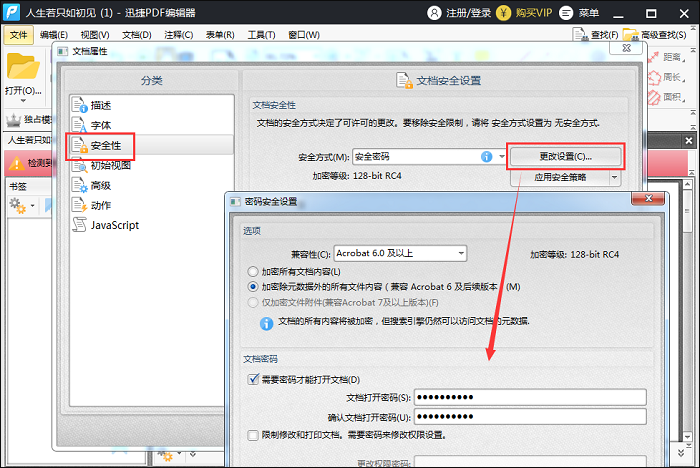Click the gear icon in bottom toolbar
The width and height of the screenshot is (700, 468).
(167, 455)
